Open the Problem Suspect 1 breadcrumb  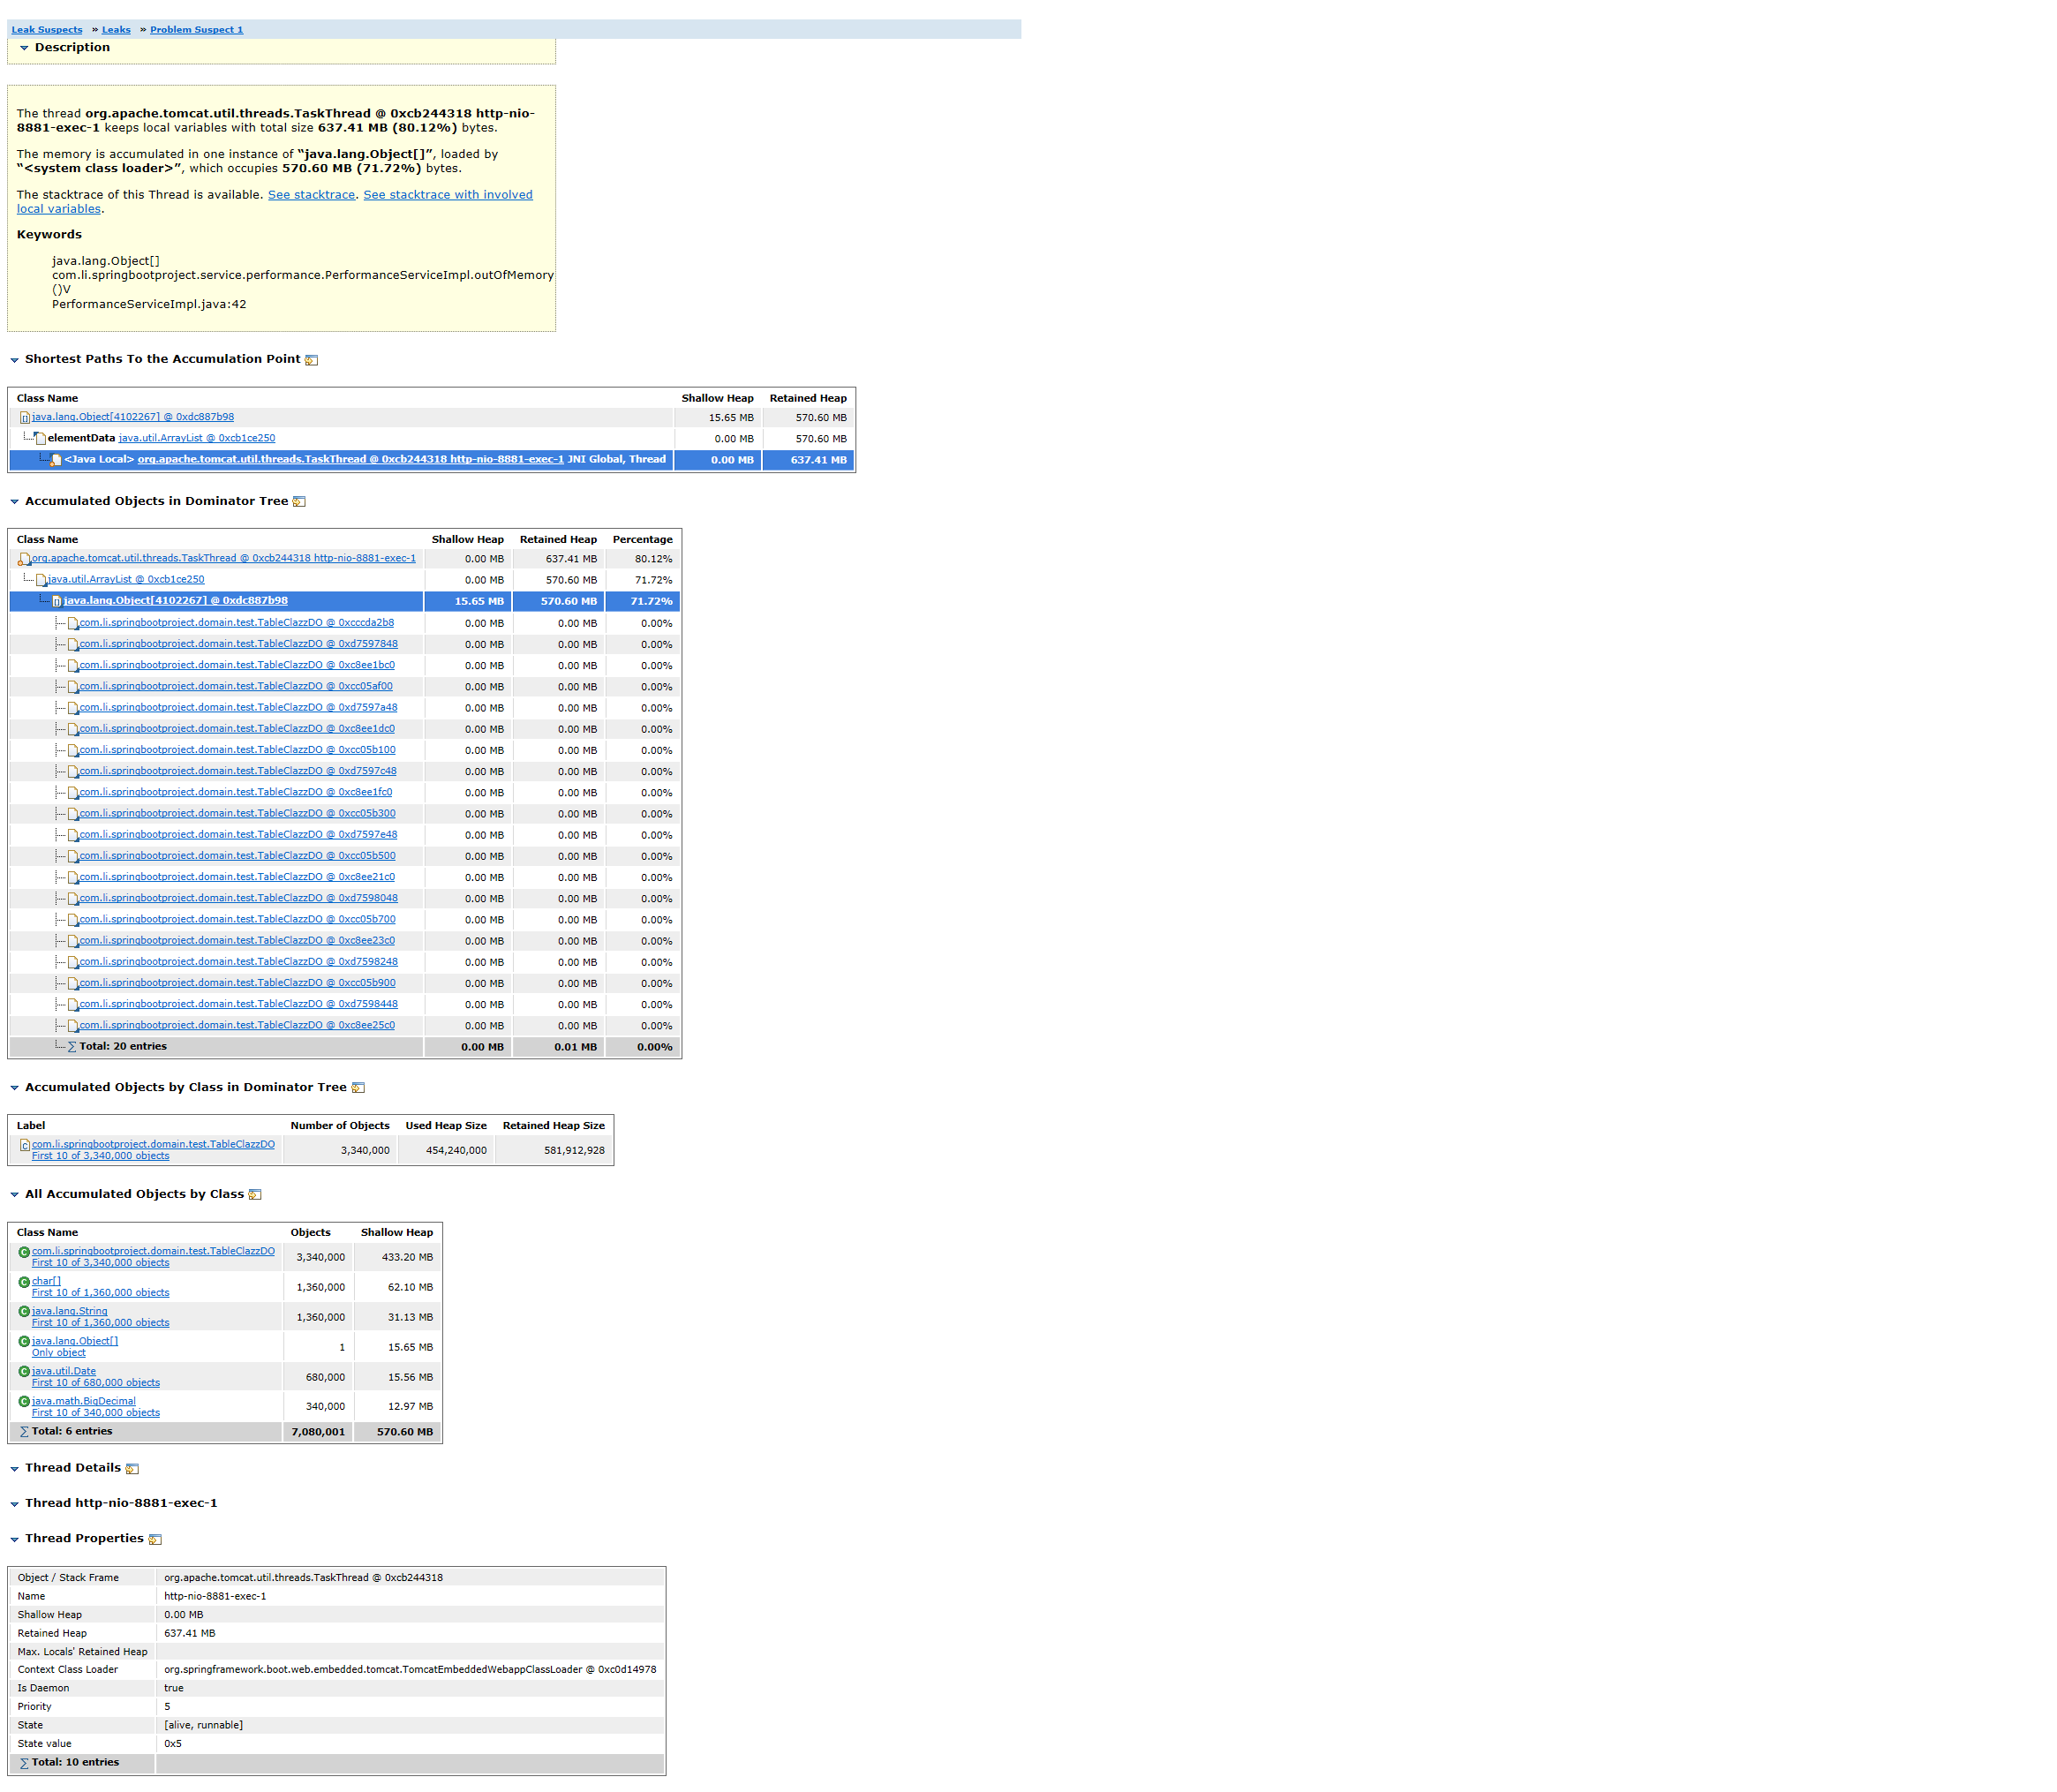[196, 30]
